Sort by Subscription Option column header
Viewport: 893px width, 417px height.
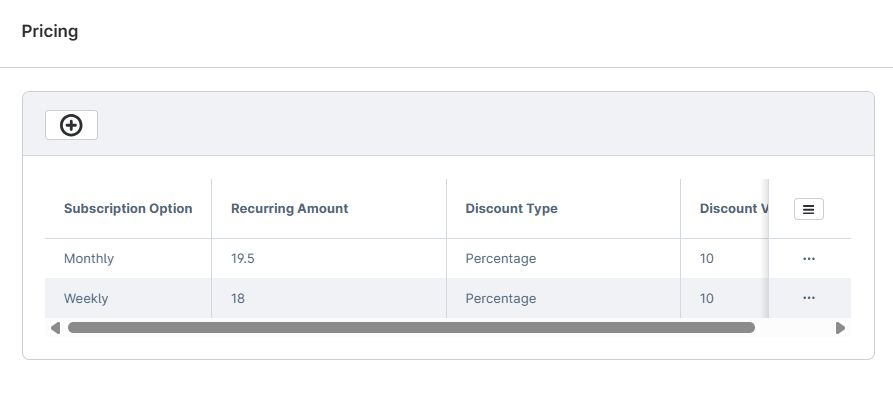click(128, 209)
